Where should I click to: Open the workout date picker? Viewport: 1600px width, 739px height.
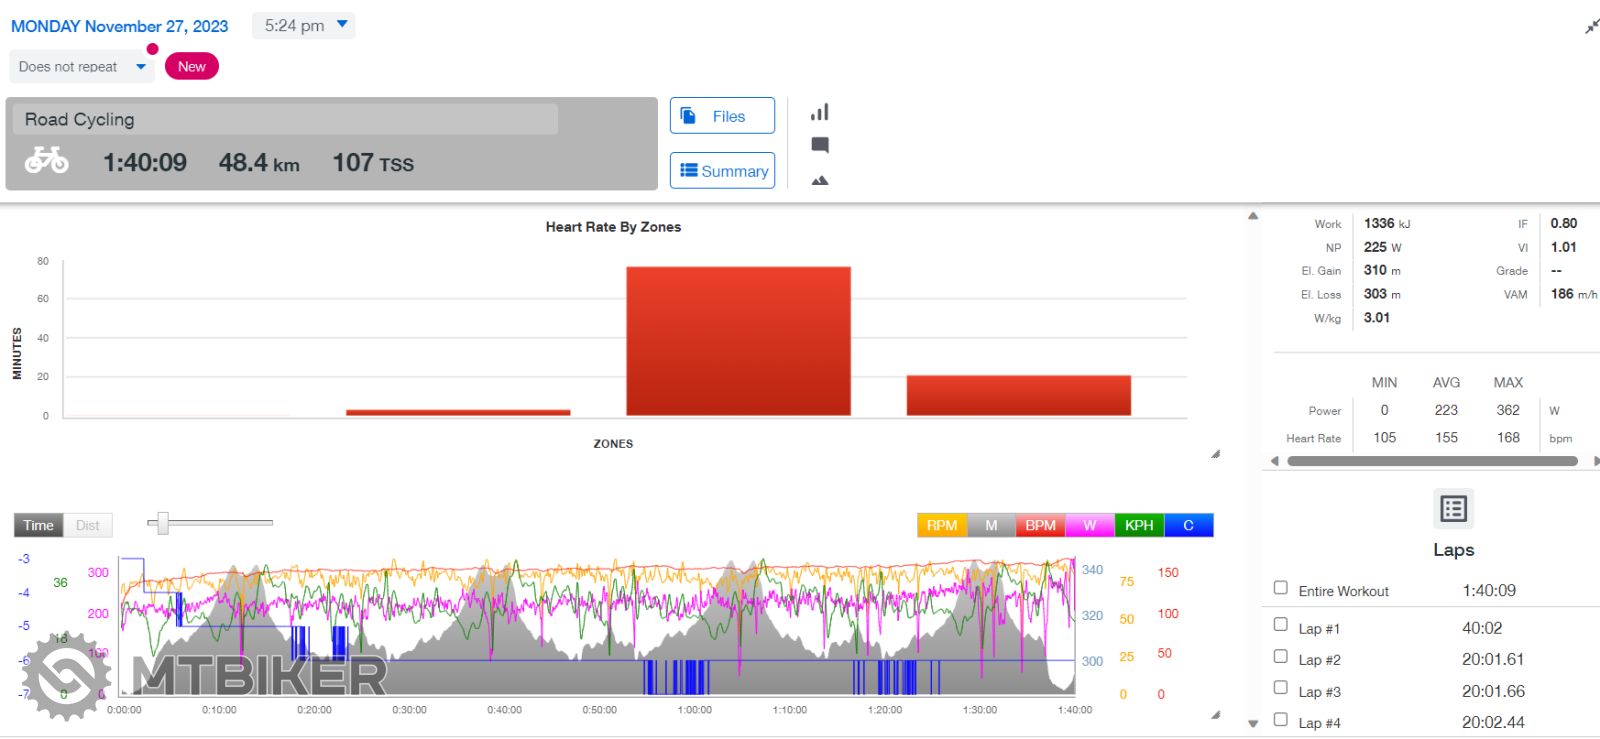pos(120,26)
